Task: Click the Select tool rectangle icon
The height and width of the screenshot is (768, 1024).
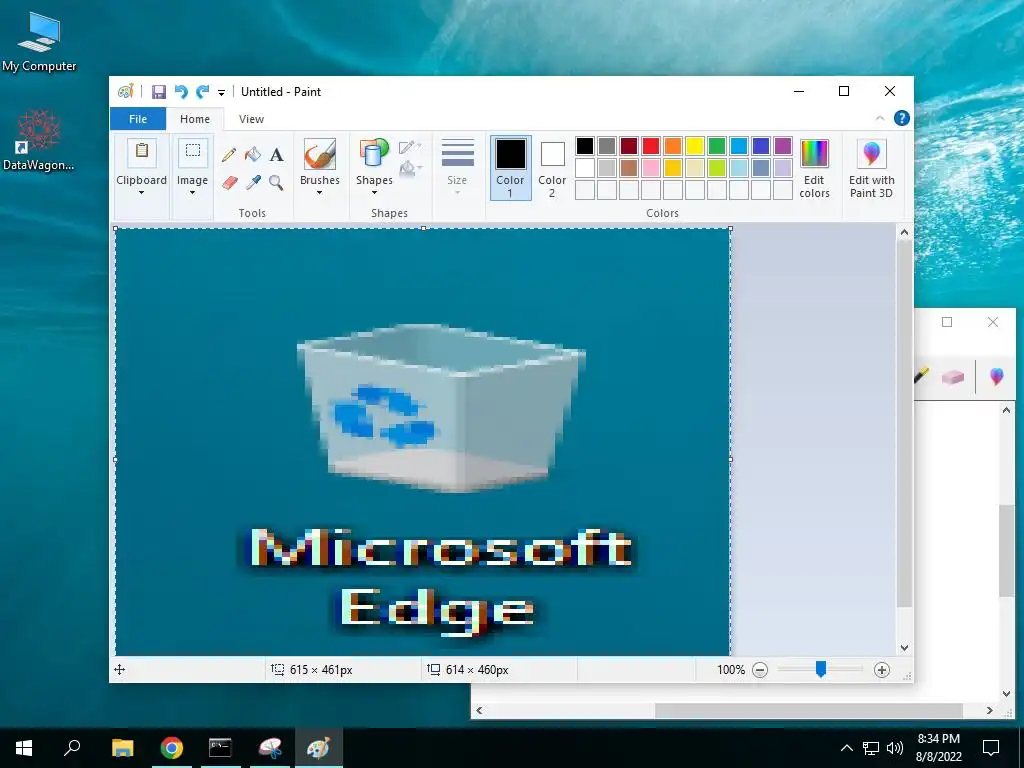Action: (193, 152)
